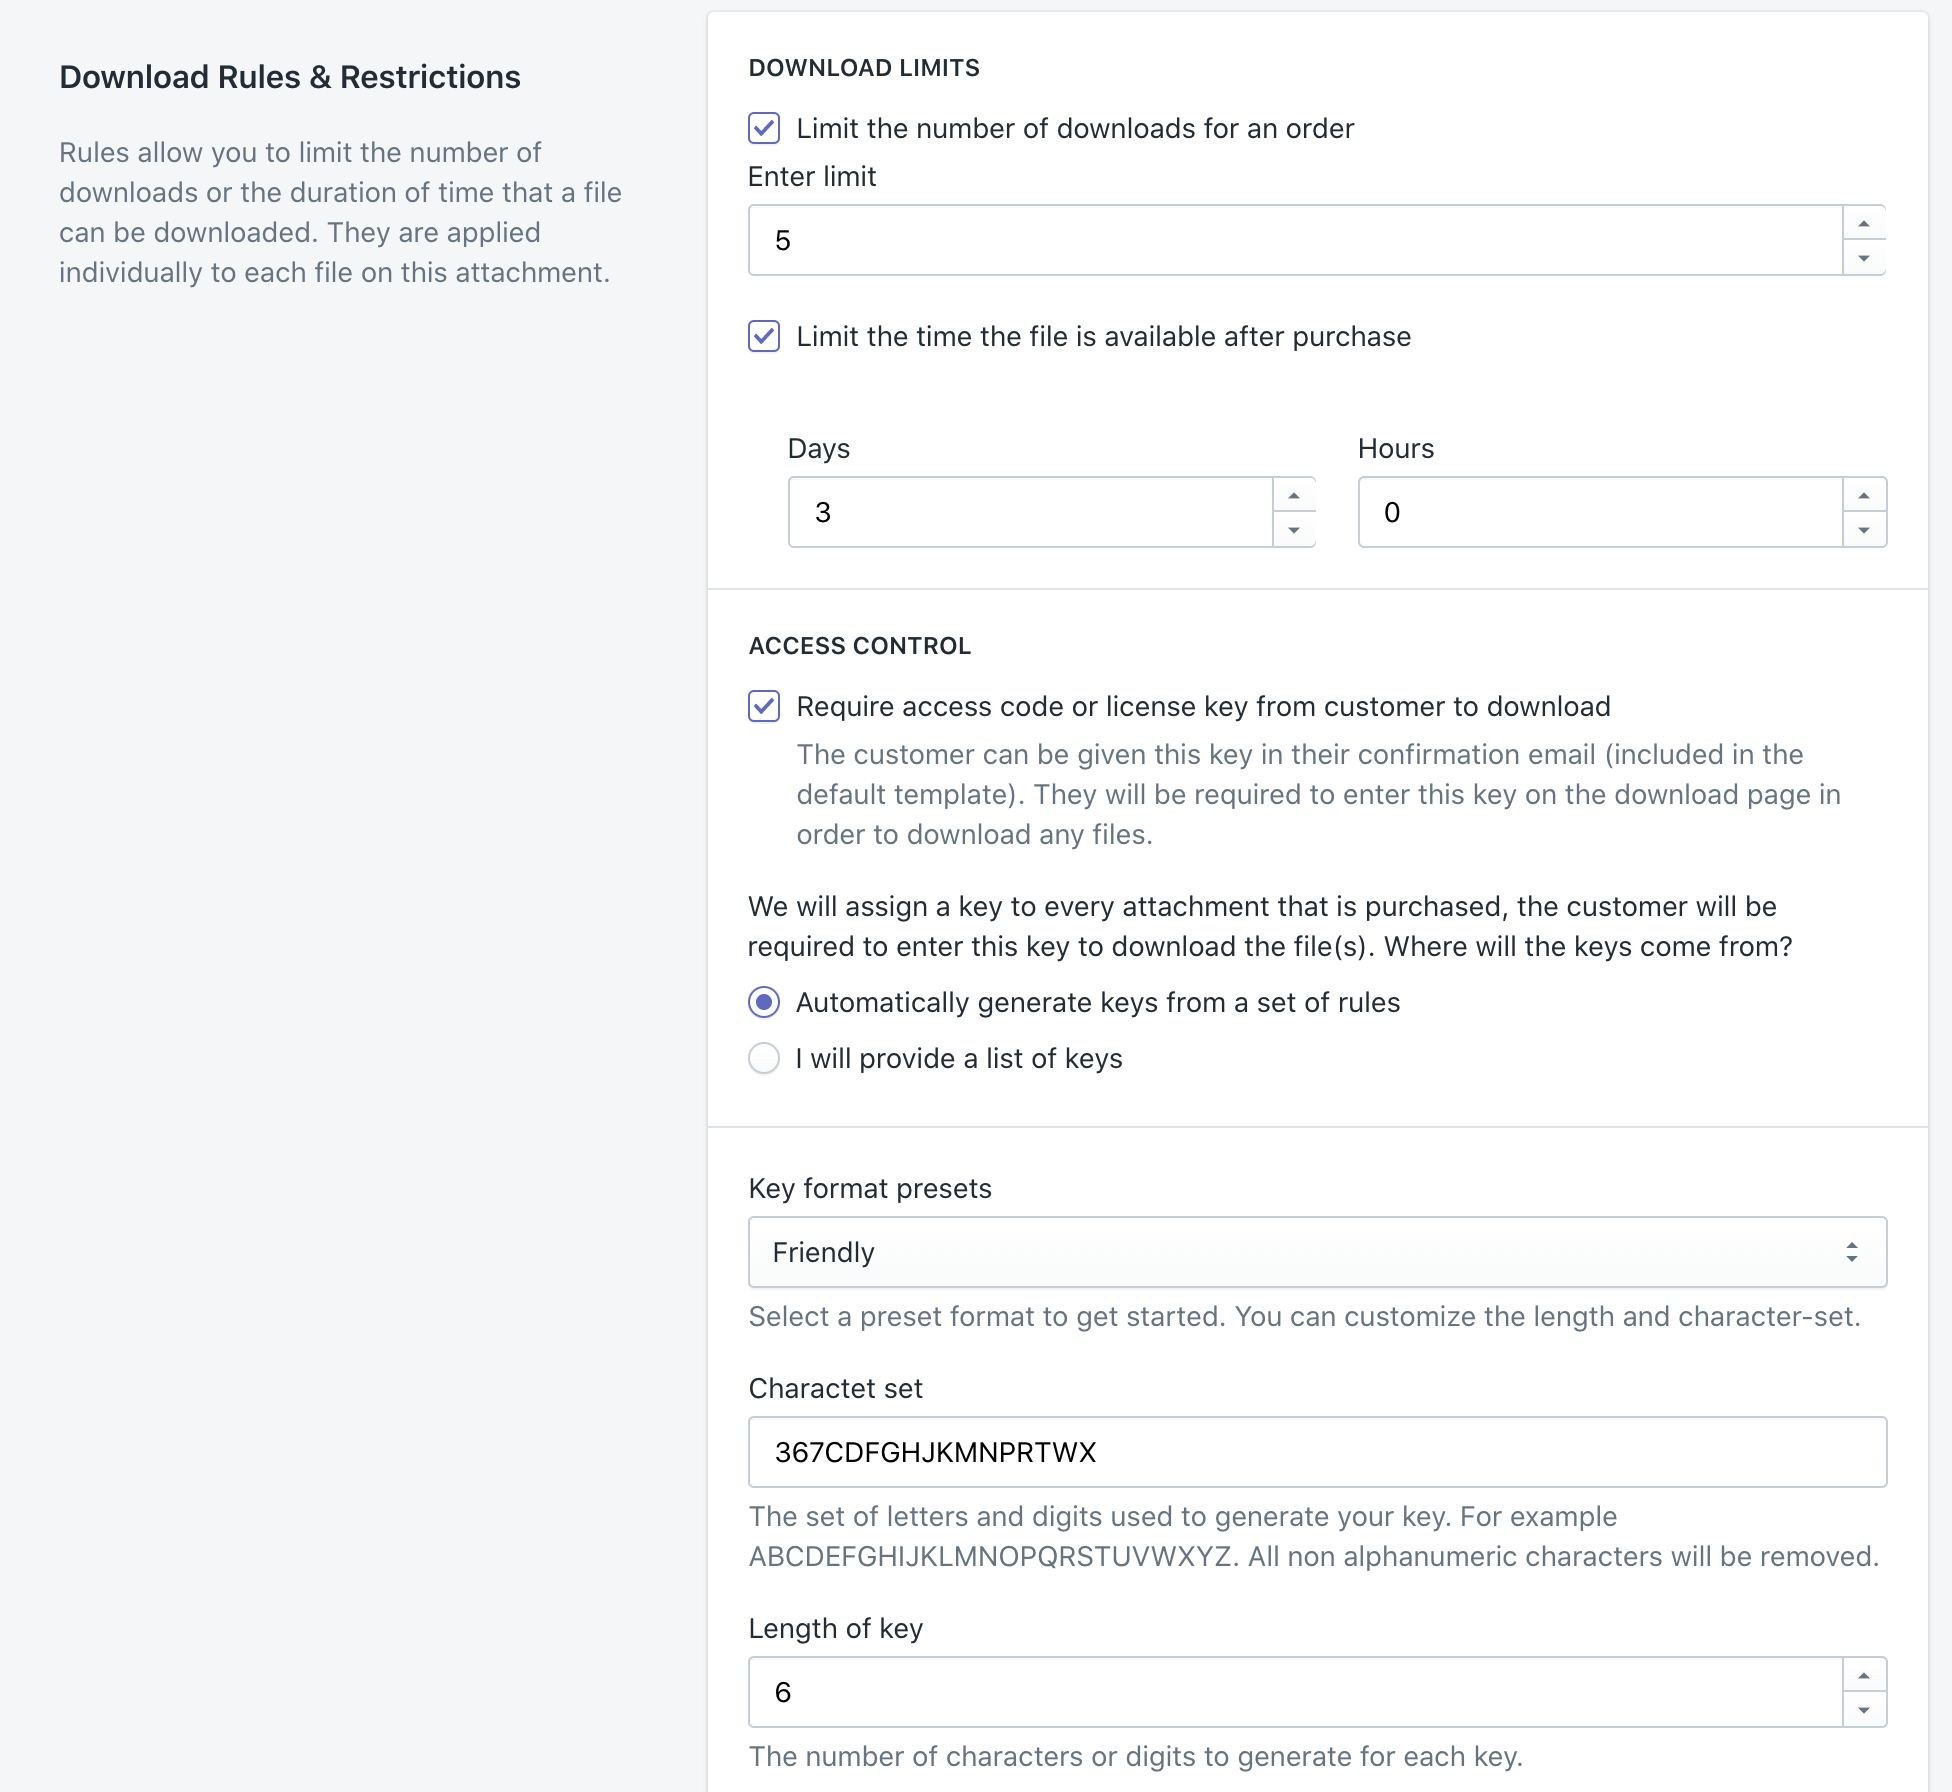1952x1792 pixels.
Task: Decrement the download limit value
Action: (x=1863, y=259)
